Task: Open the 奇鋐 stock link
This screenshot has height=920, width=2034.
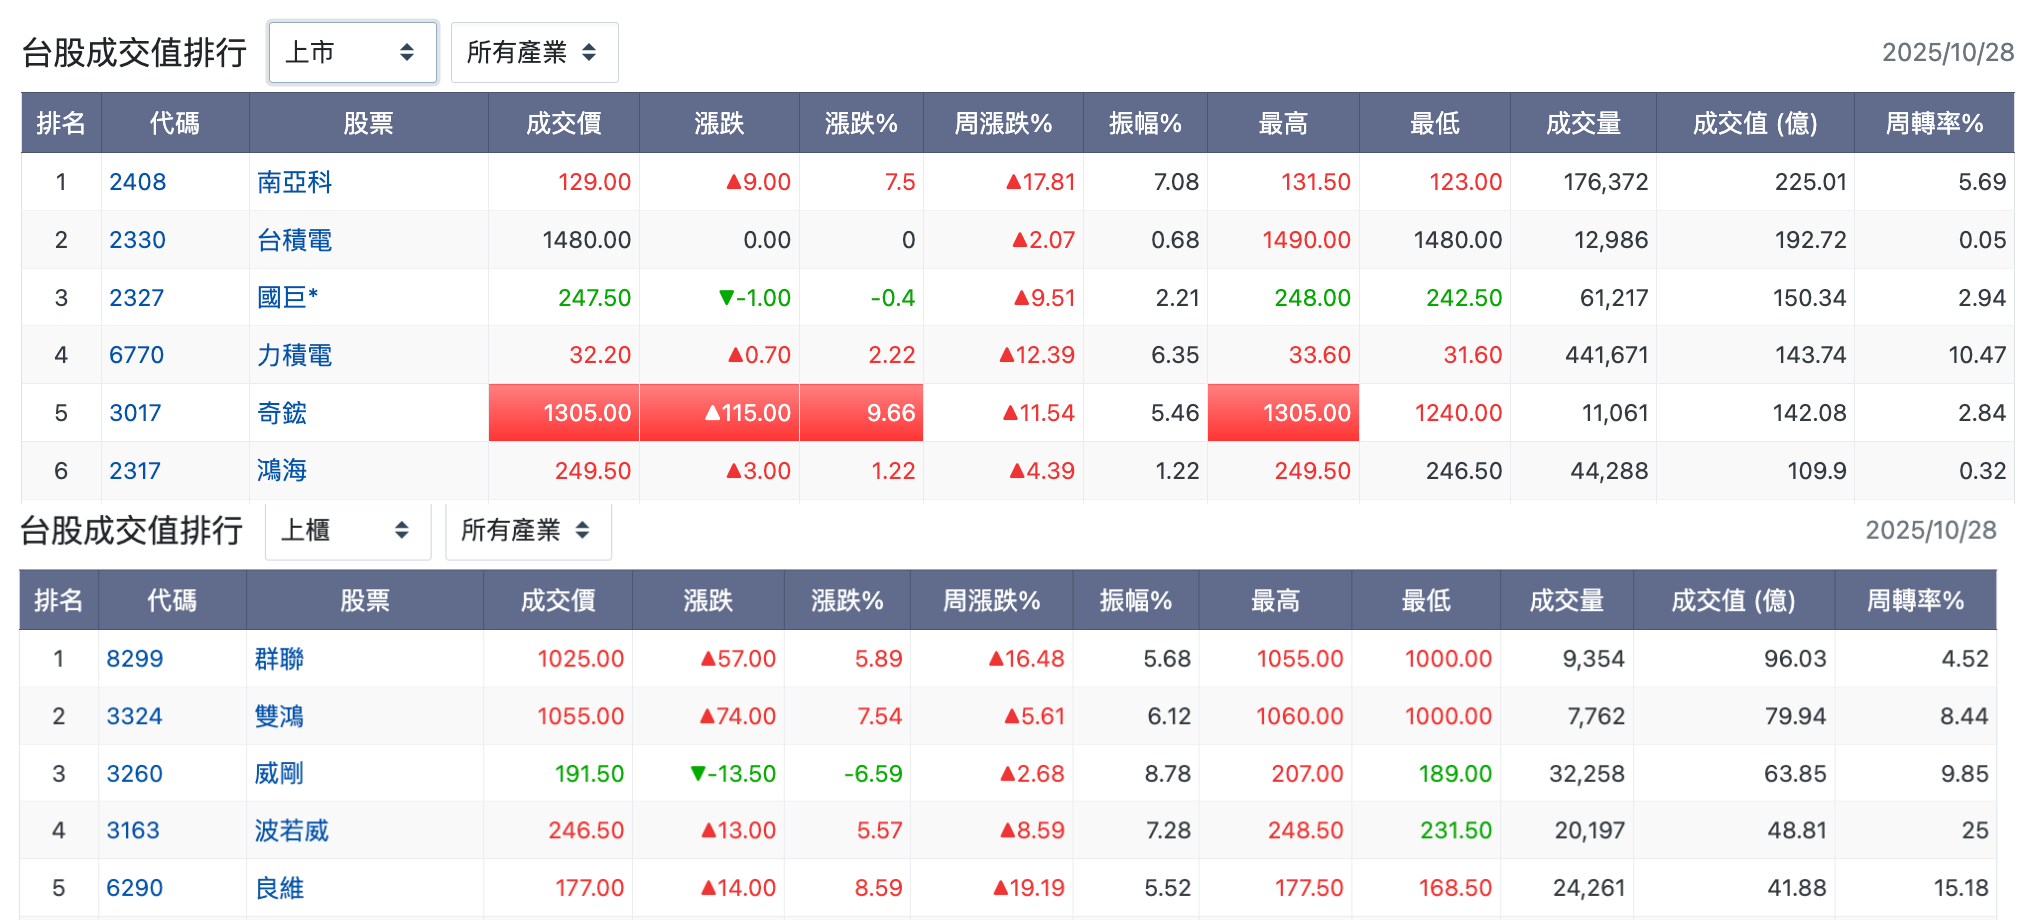Action: 282,413
